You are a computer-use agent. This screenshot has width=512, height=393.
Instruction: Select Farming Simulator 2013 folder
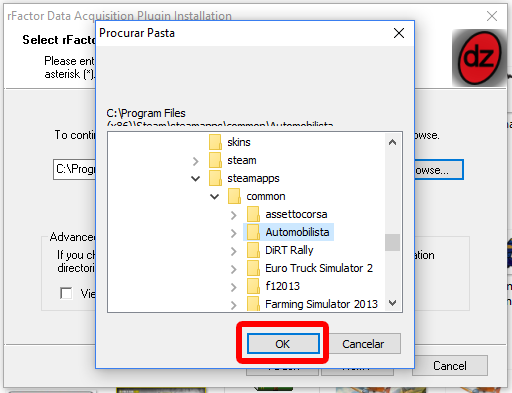[x=321, y=304]
